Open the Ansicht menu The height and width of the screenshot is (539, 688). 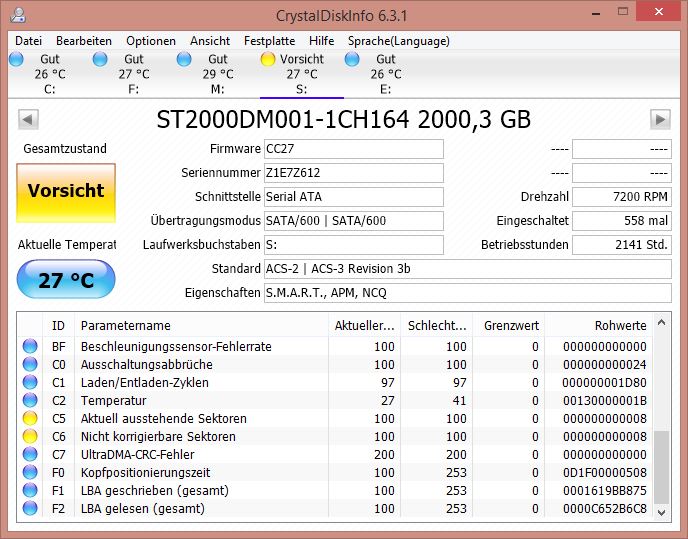pos(210,41)
